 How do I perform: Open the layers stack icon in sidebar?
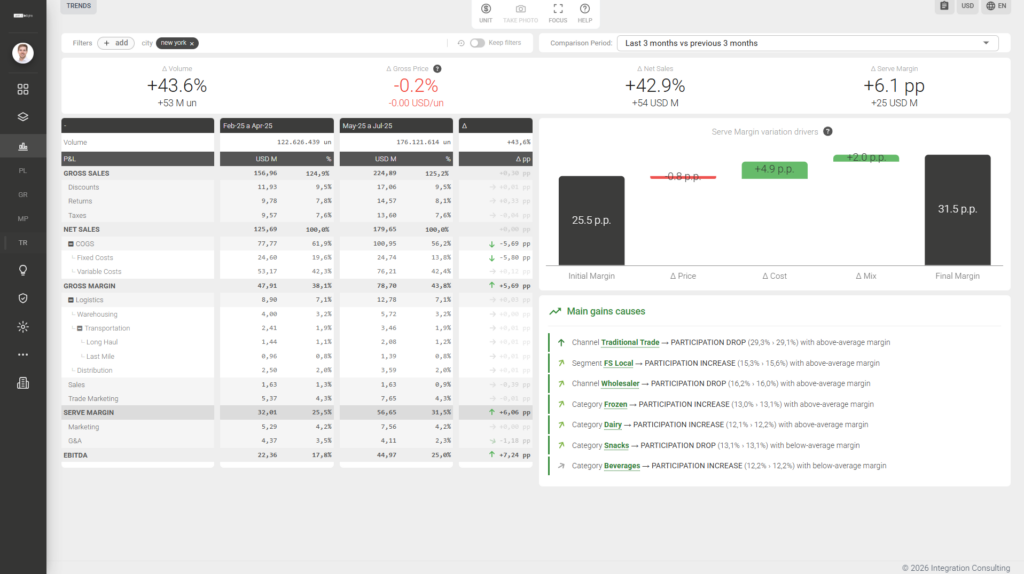(23, 117)
